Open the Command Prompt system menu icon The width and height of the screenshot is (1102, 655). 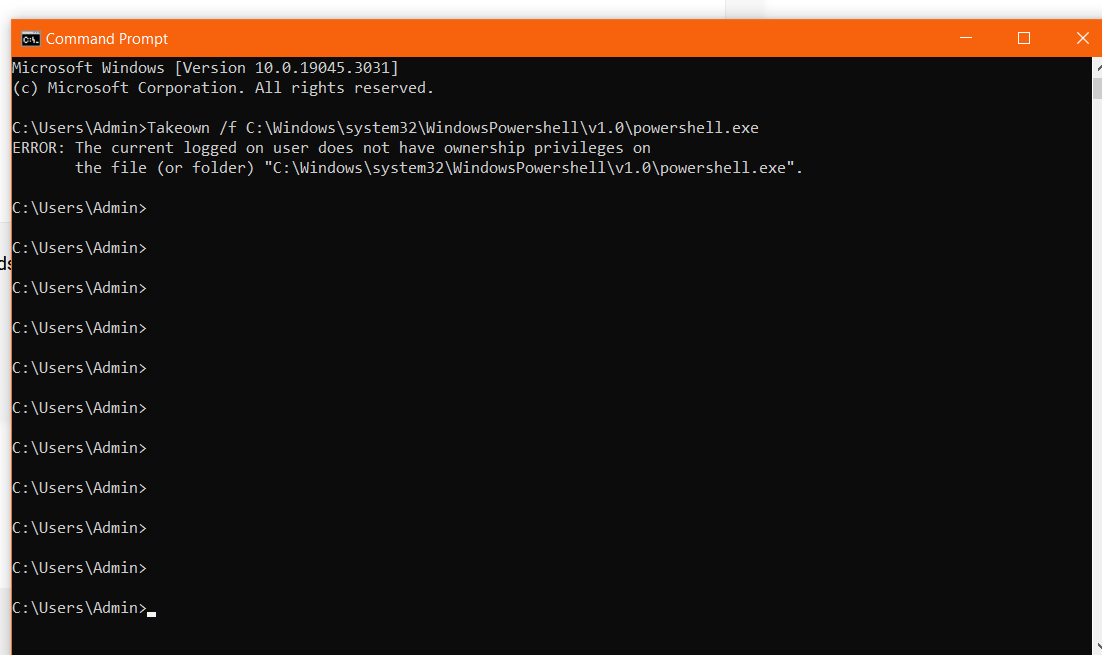30,39
